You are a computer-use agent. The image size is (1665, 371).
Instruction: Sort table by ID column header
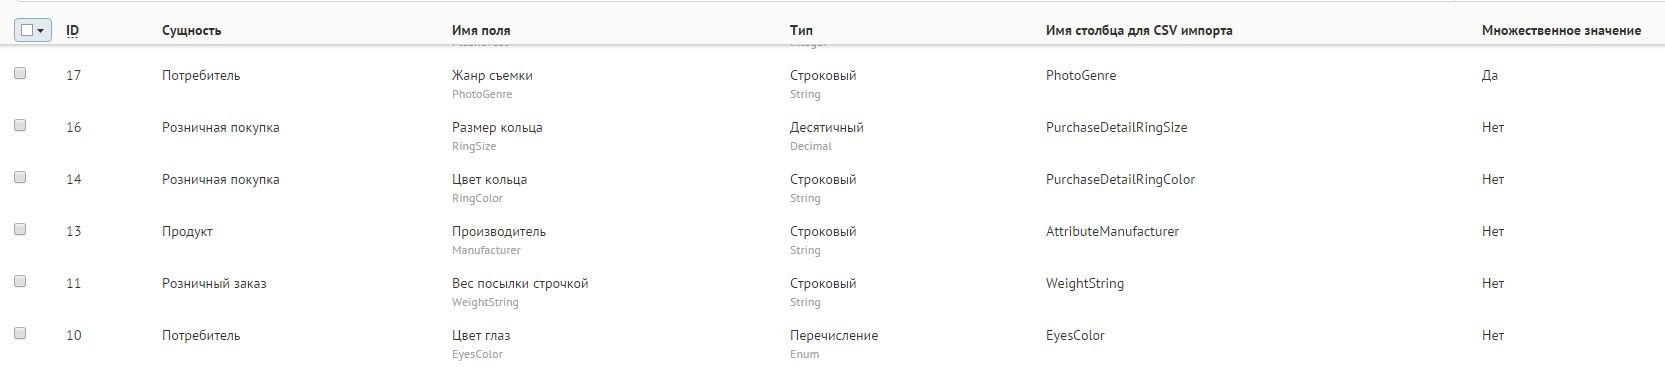(x=72, y=30)
